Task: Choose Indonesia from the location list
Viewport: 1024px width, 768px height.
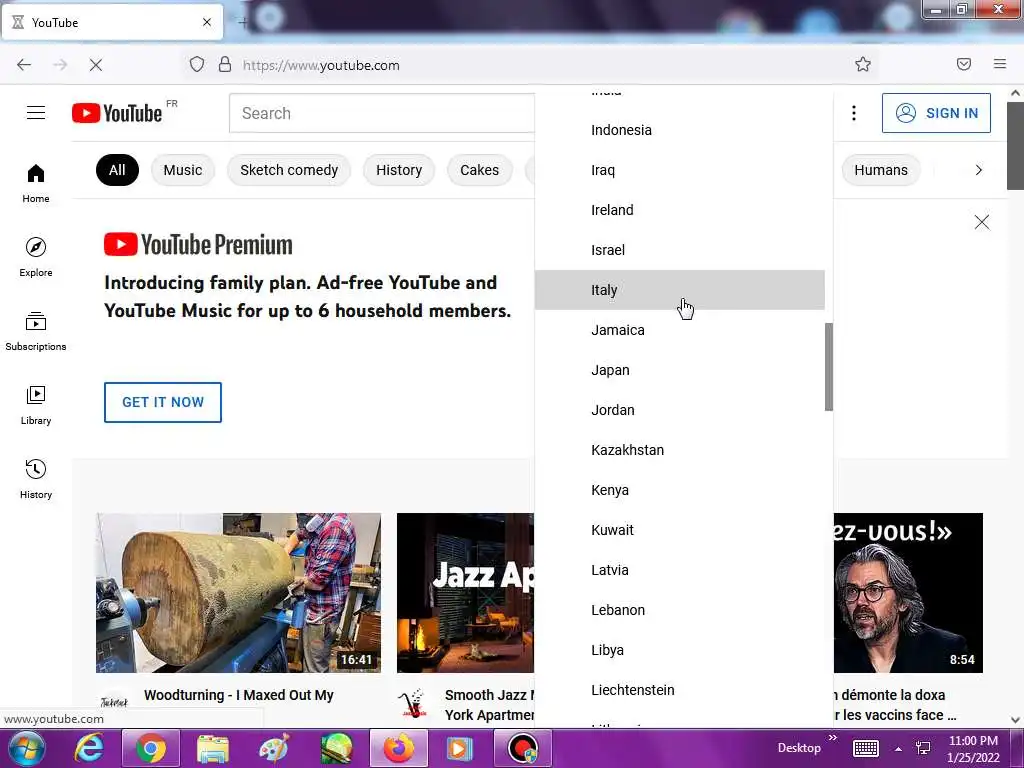Action: (x=679, y=130)
